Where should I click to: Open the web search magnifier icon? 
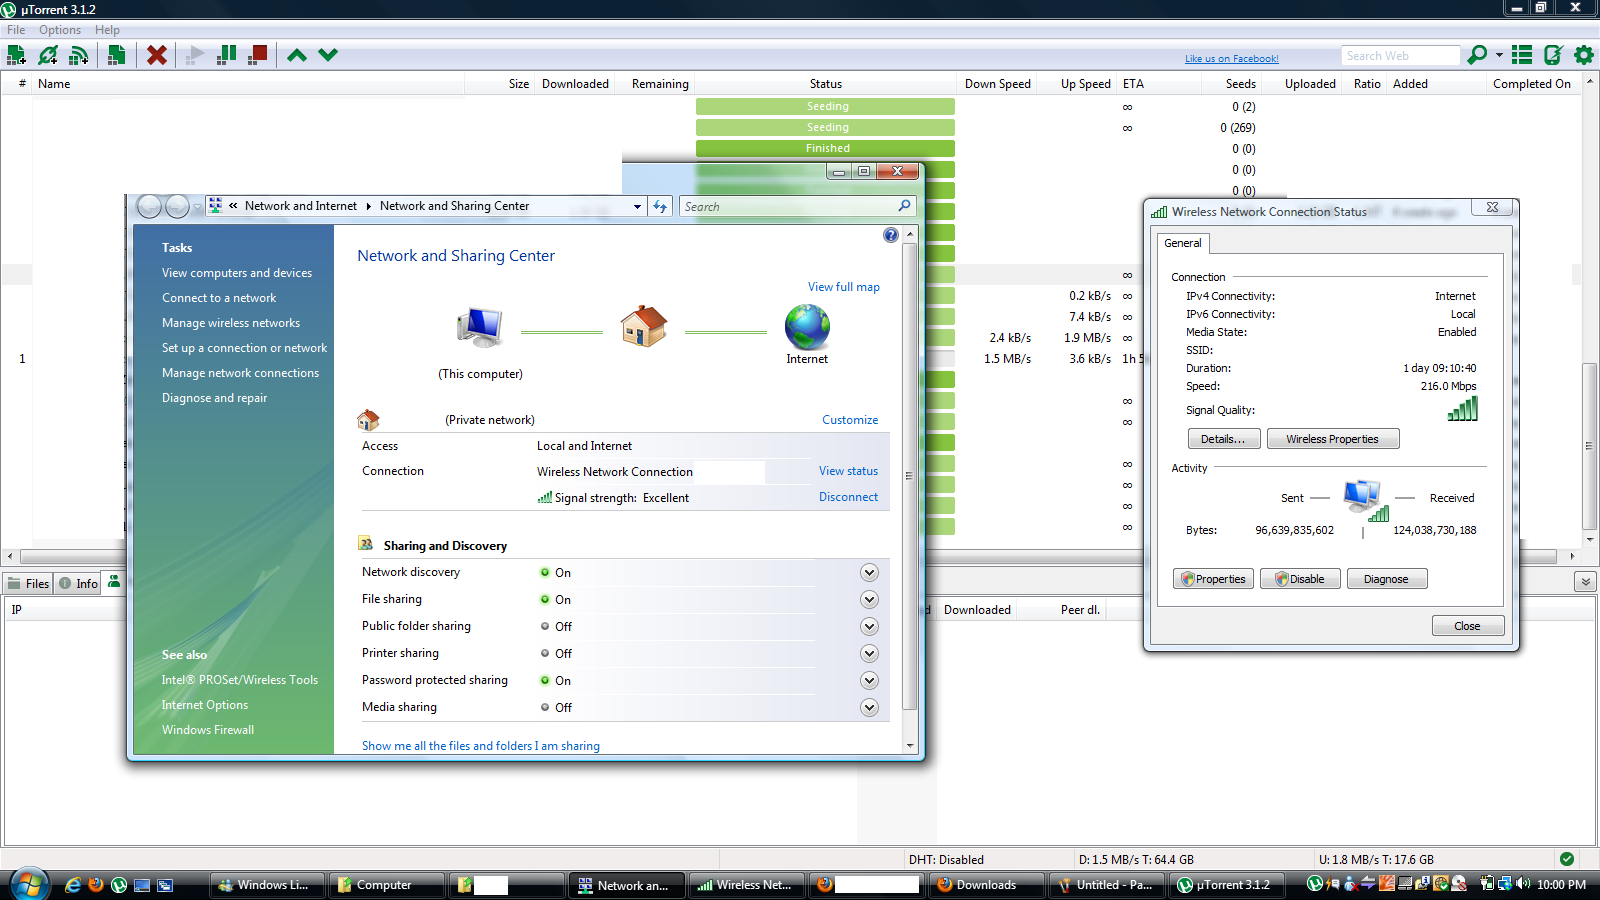1476,55
